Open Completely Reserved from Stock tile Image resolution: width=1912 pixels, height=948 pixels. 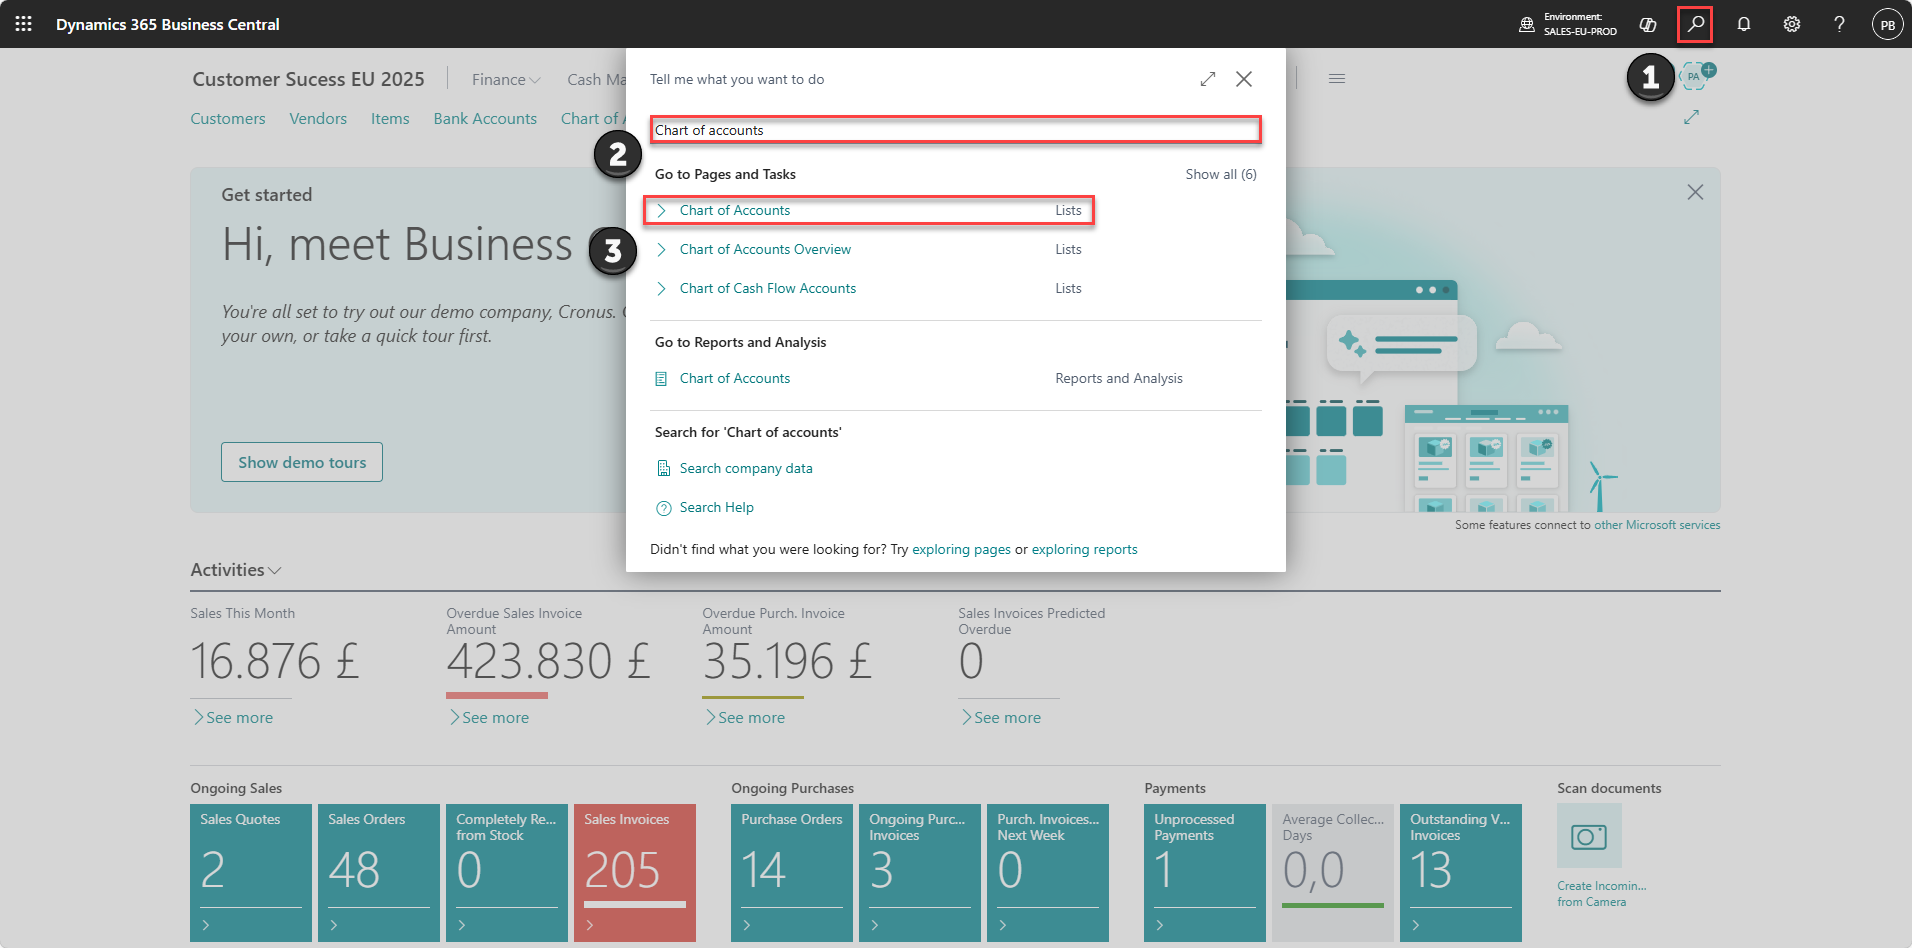(x=507, y=873)
